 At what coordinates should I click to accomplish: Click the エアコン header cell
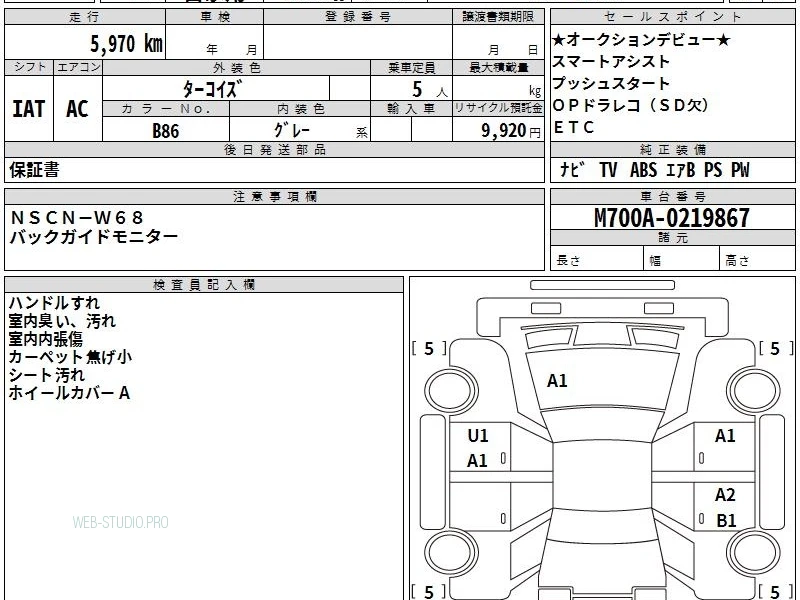(78, 67)
